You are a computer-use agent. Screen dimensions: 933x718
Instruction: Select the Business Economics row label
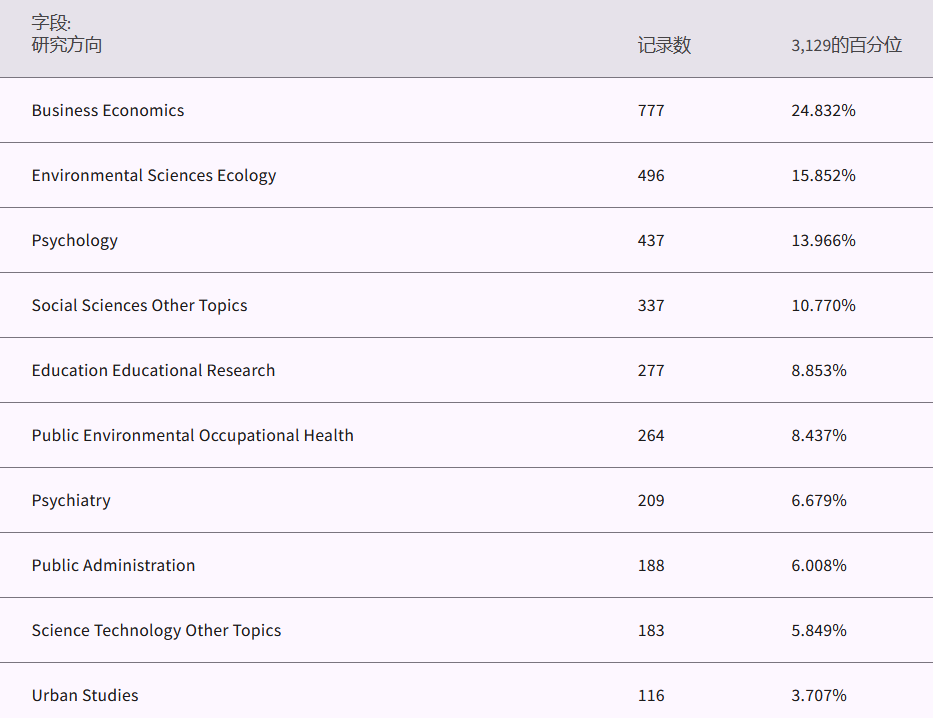point(108,110)
